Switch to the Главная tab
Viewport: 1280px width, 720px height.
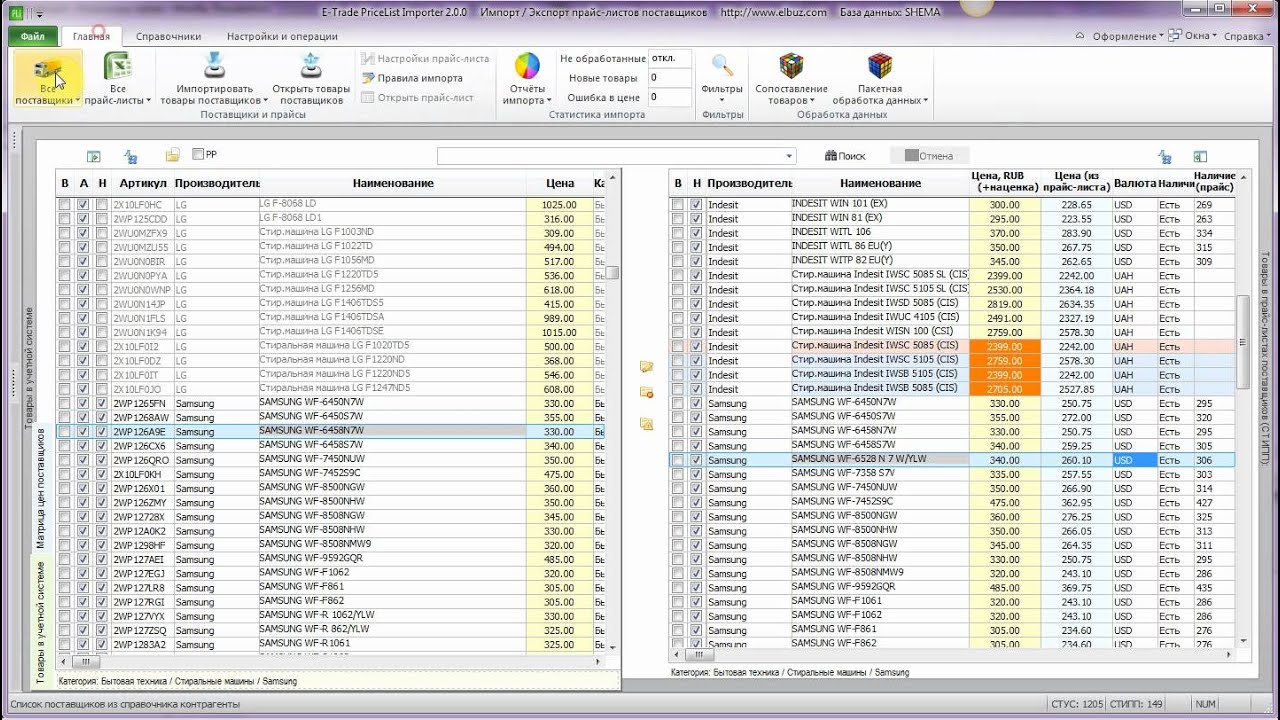(x=91, y=36)
